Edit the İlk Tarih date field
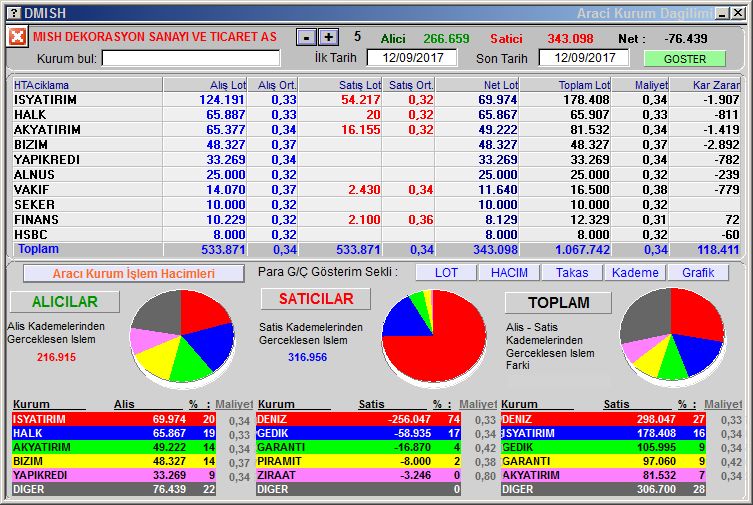This screenshot has width=753, height=505. coord(412,58)
